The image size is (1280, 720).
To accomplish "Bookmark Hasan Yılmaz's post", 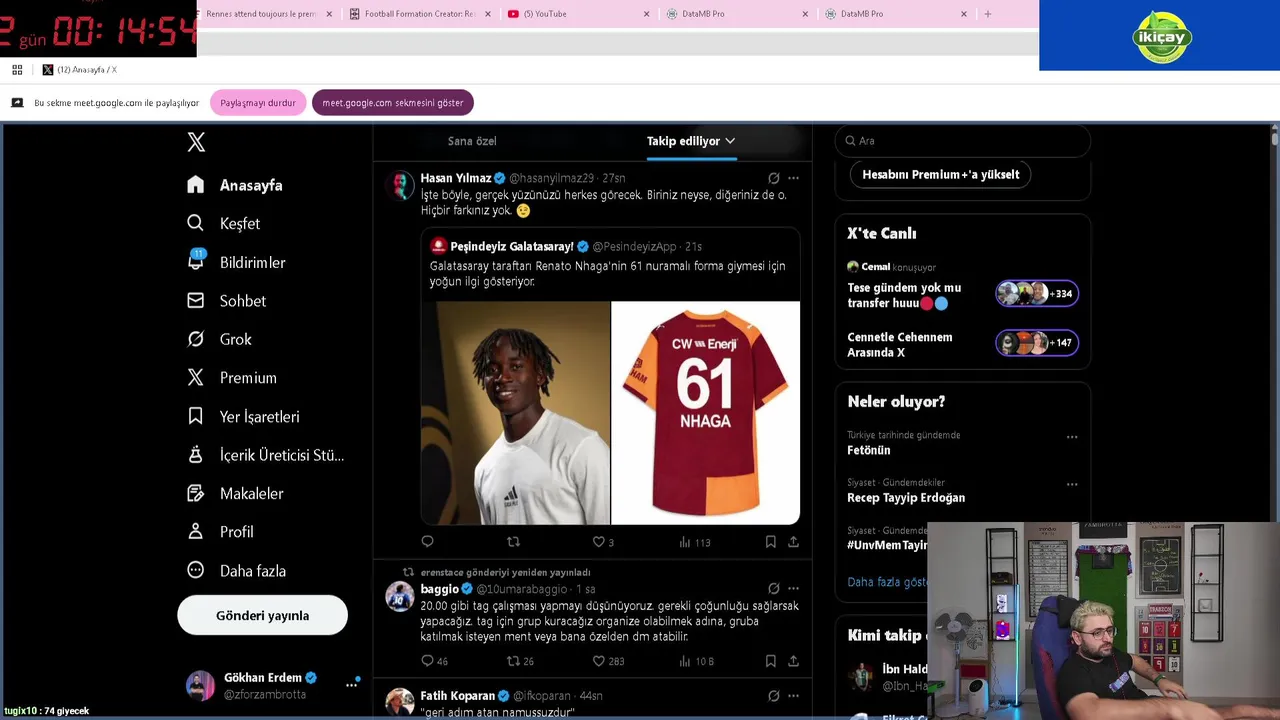I will point(770,542).
